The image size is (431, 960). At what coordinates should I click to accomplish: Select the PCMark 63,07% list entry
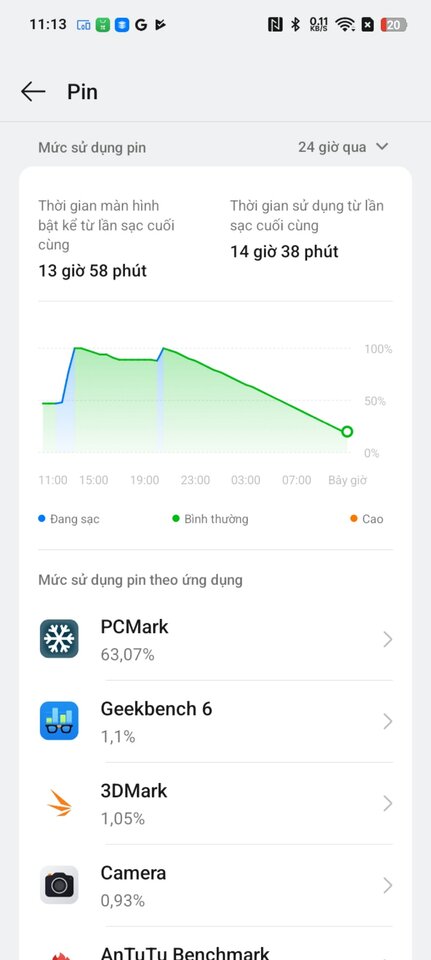coord(216,639)
